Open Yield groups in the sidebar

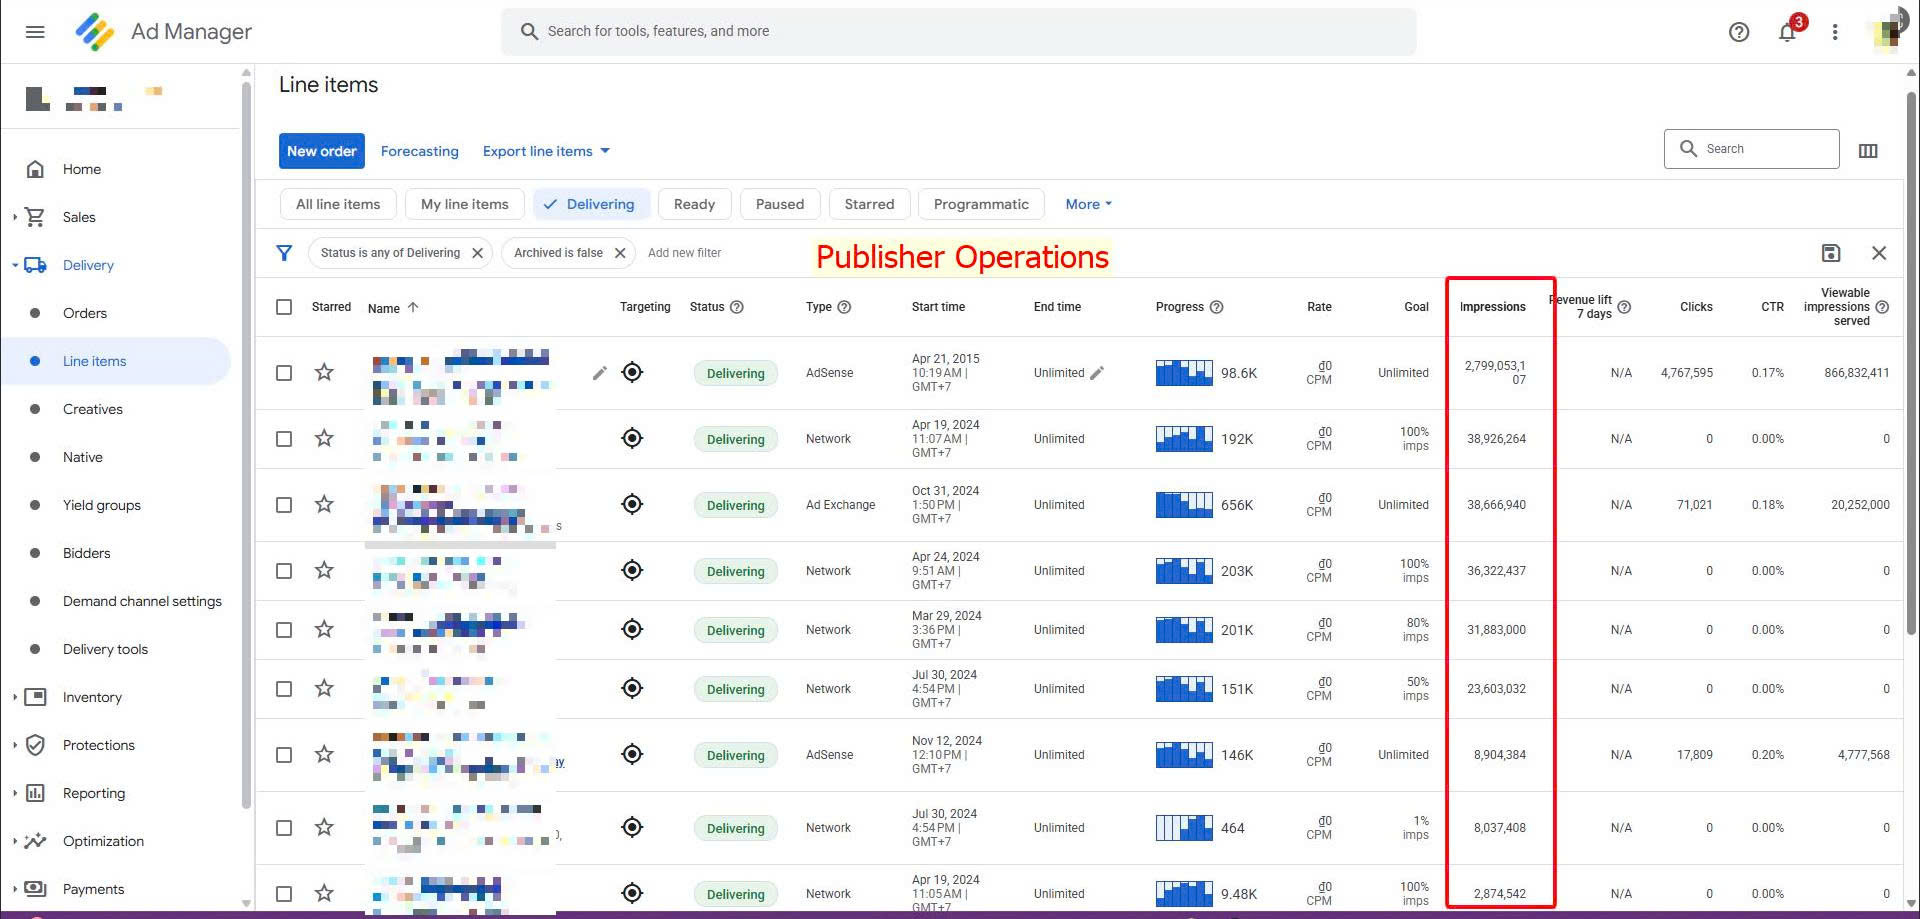102,505
